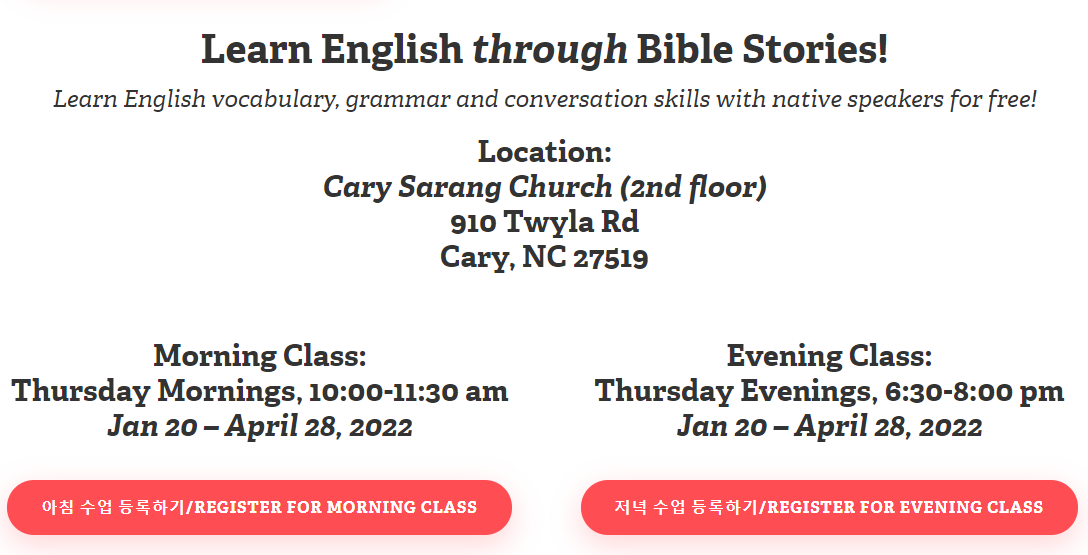Click the "Morning Class:" heading

tap(260, 355)
